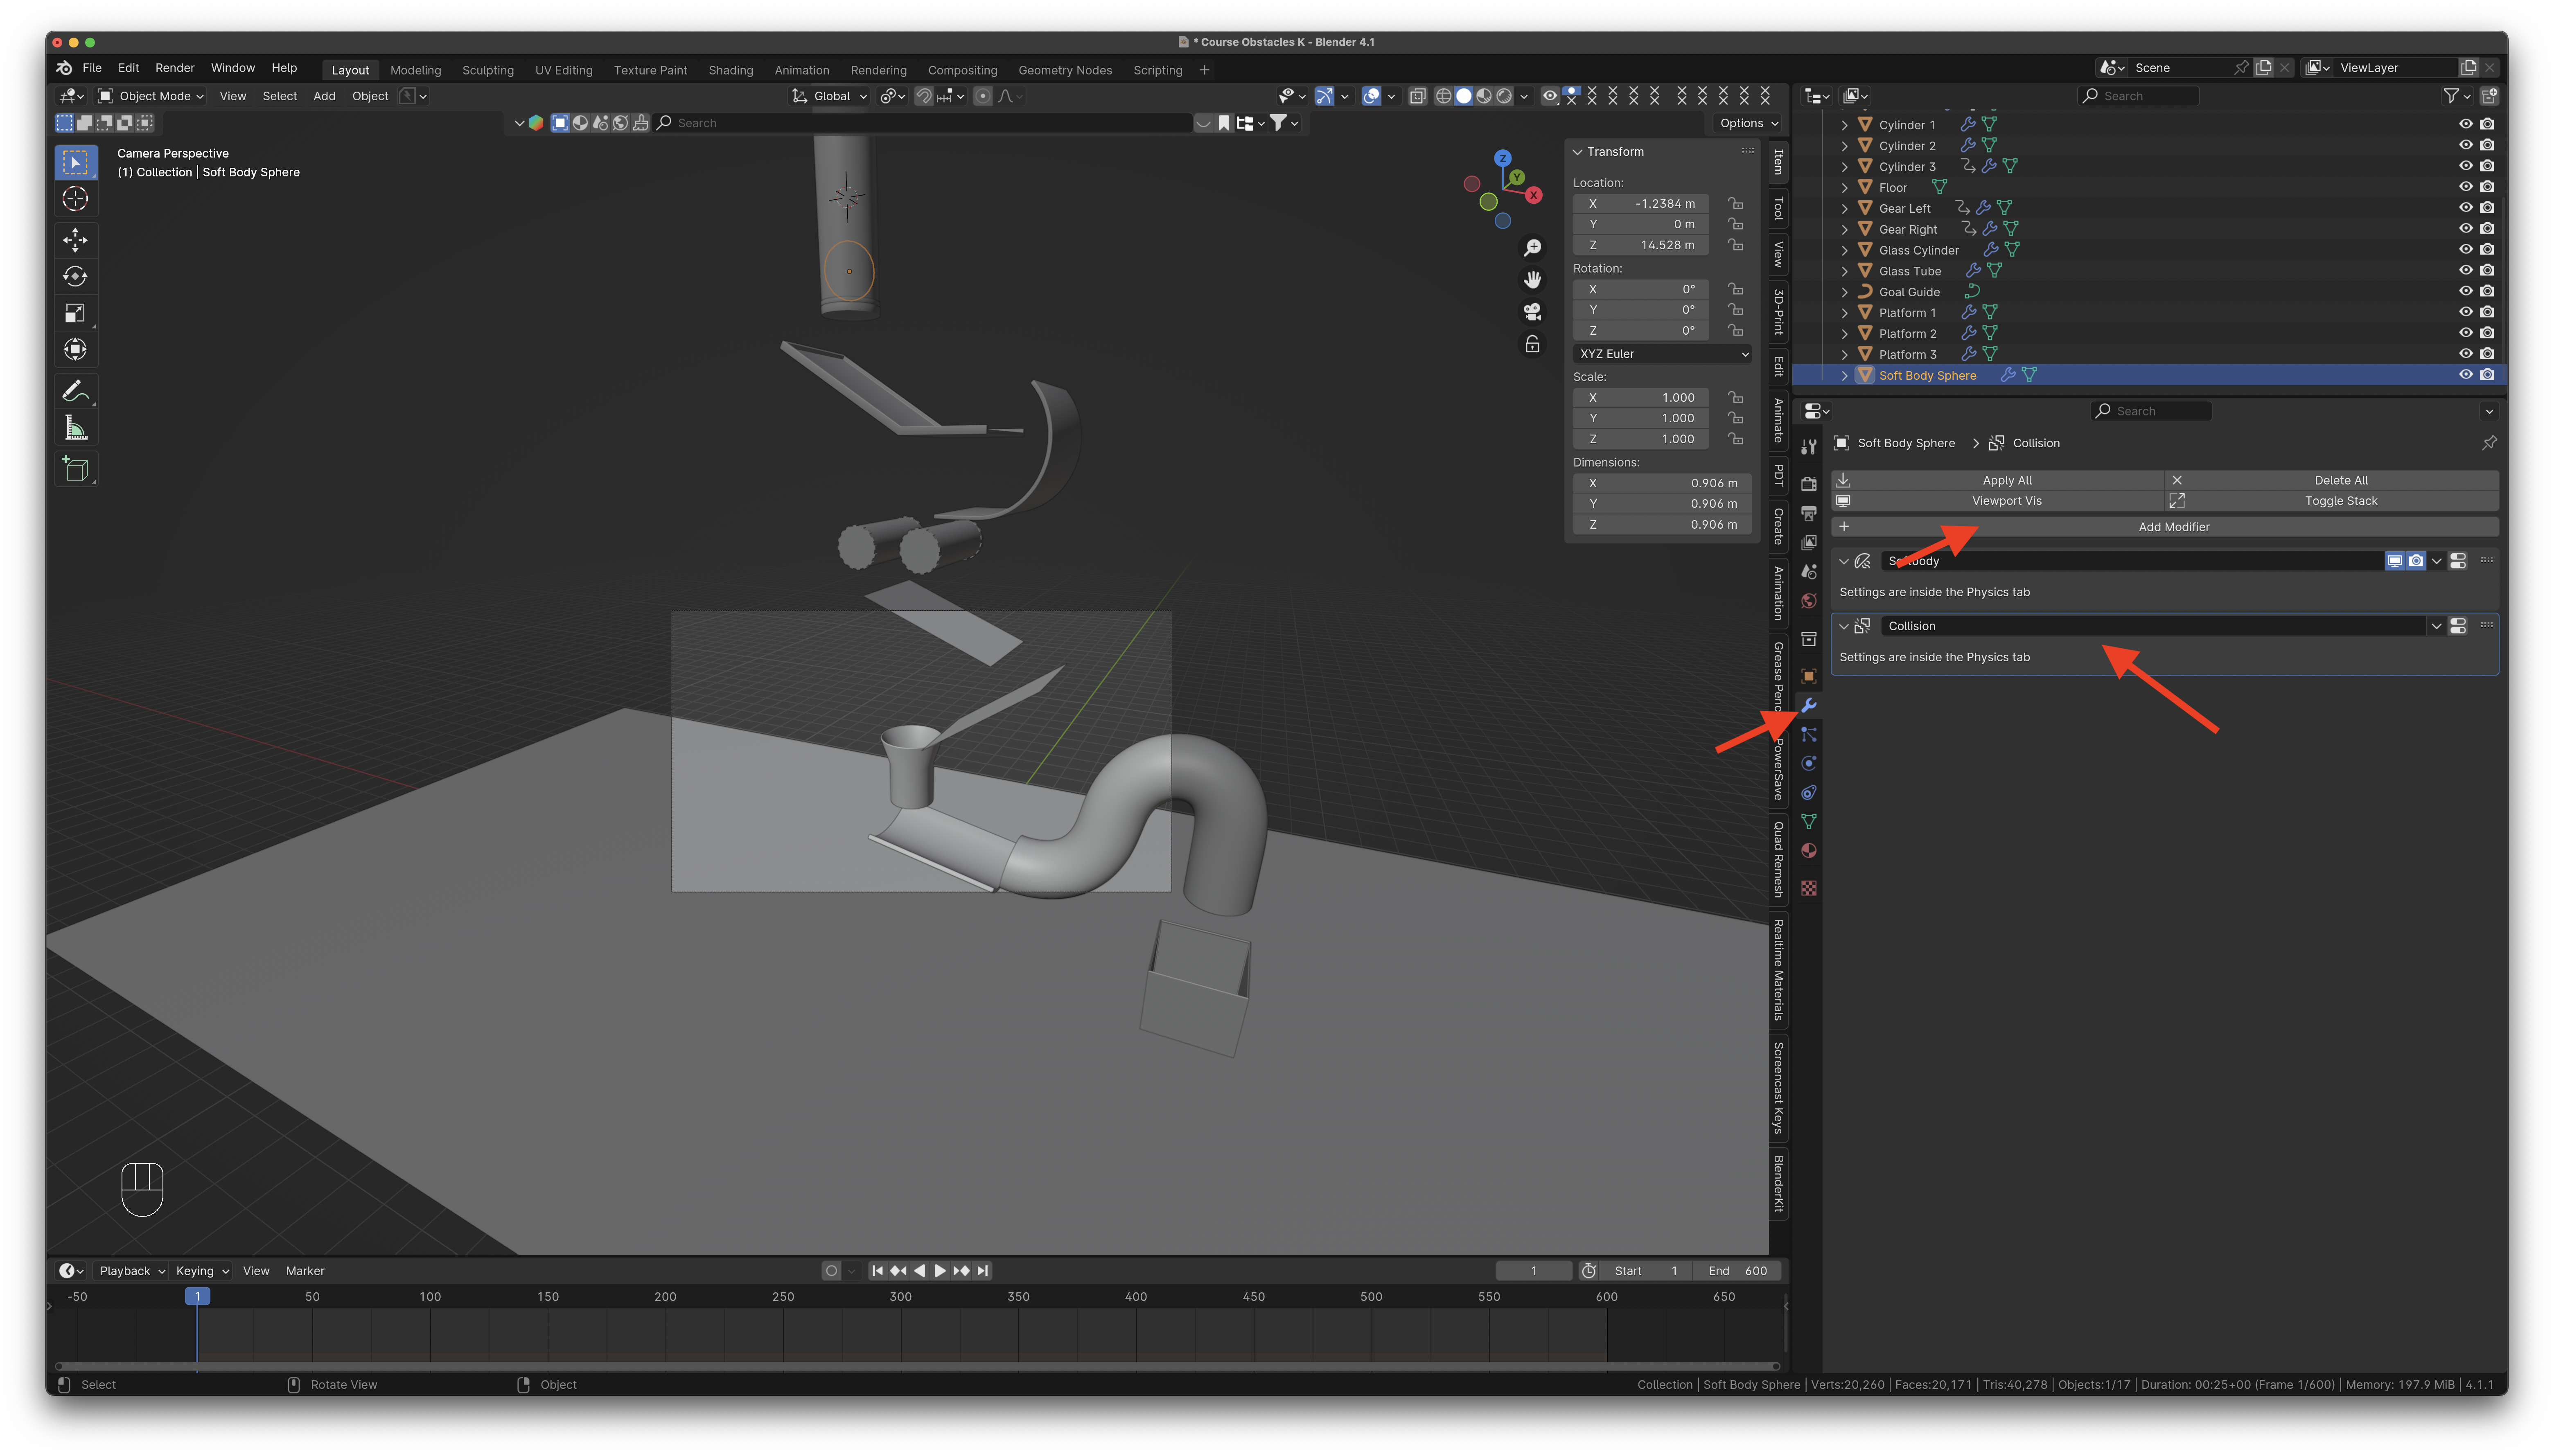Hide Gear Left in the viewport
2554x1456 pixels.
tap(2465, 208)
